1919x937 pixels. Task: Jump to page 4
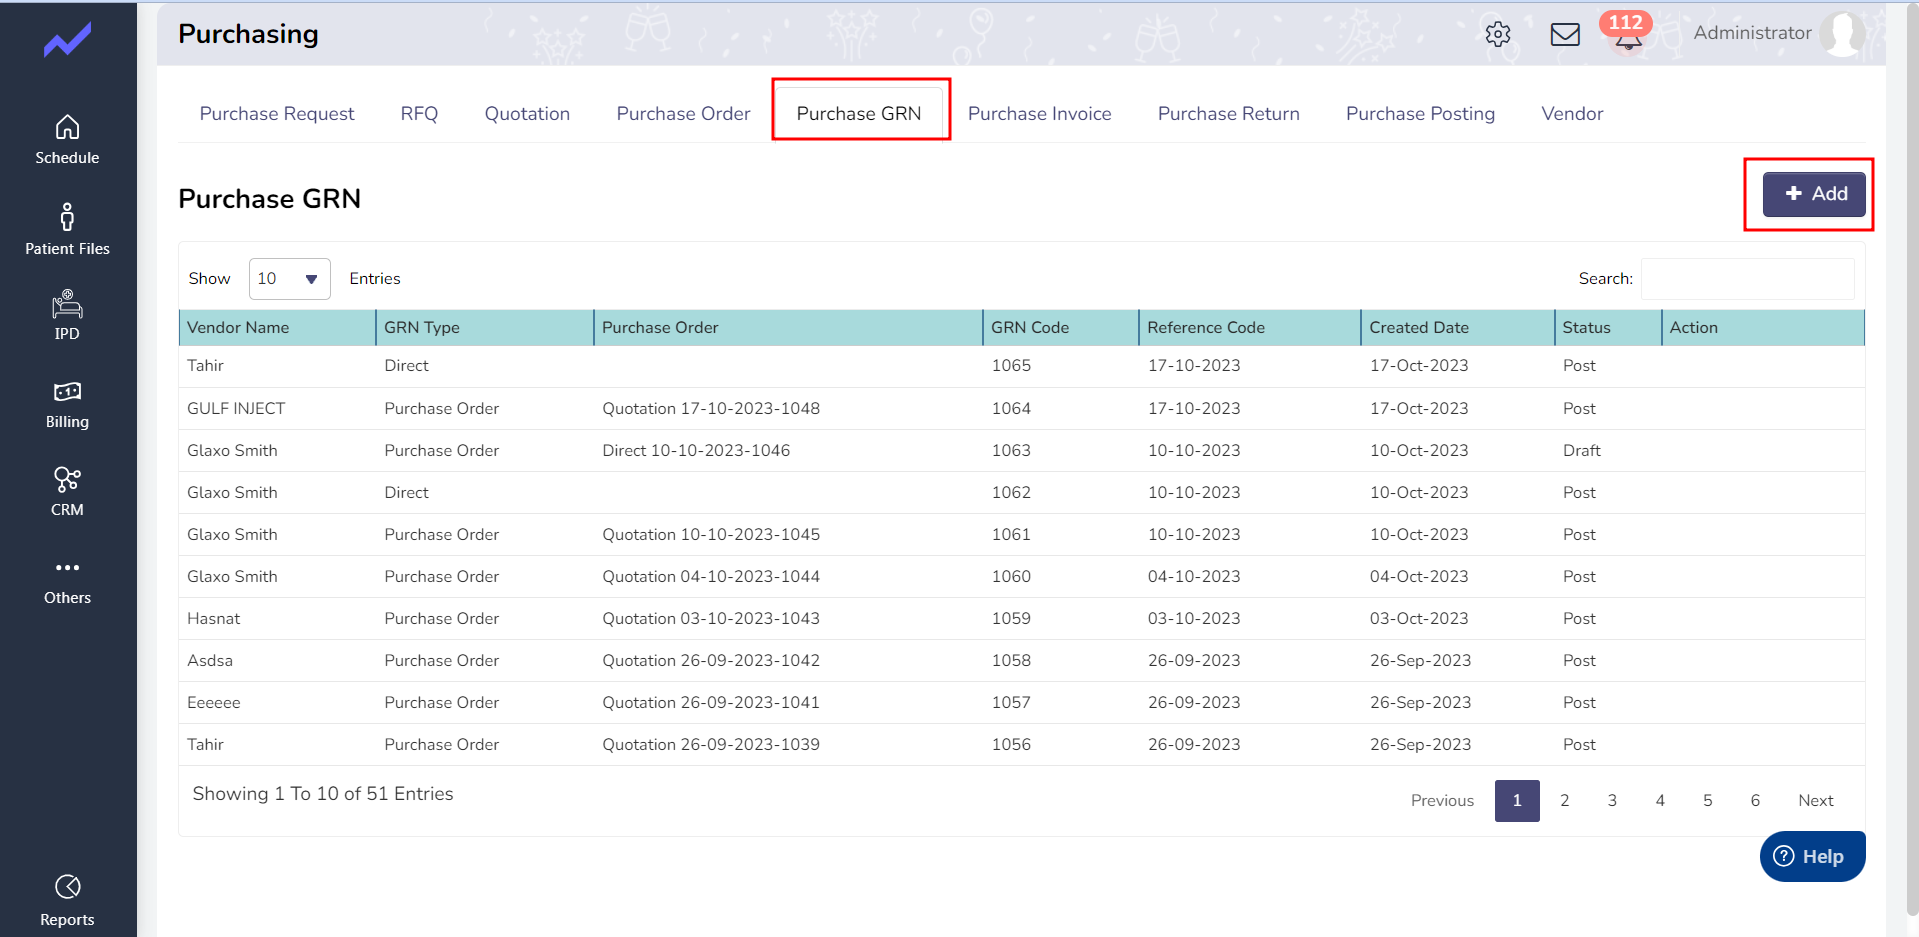click(x=1660, y=801)
